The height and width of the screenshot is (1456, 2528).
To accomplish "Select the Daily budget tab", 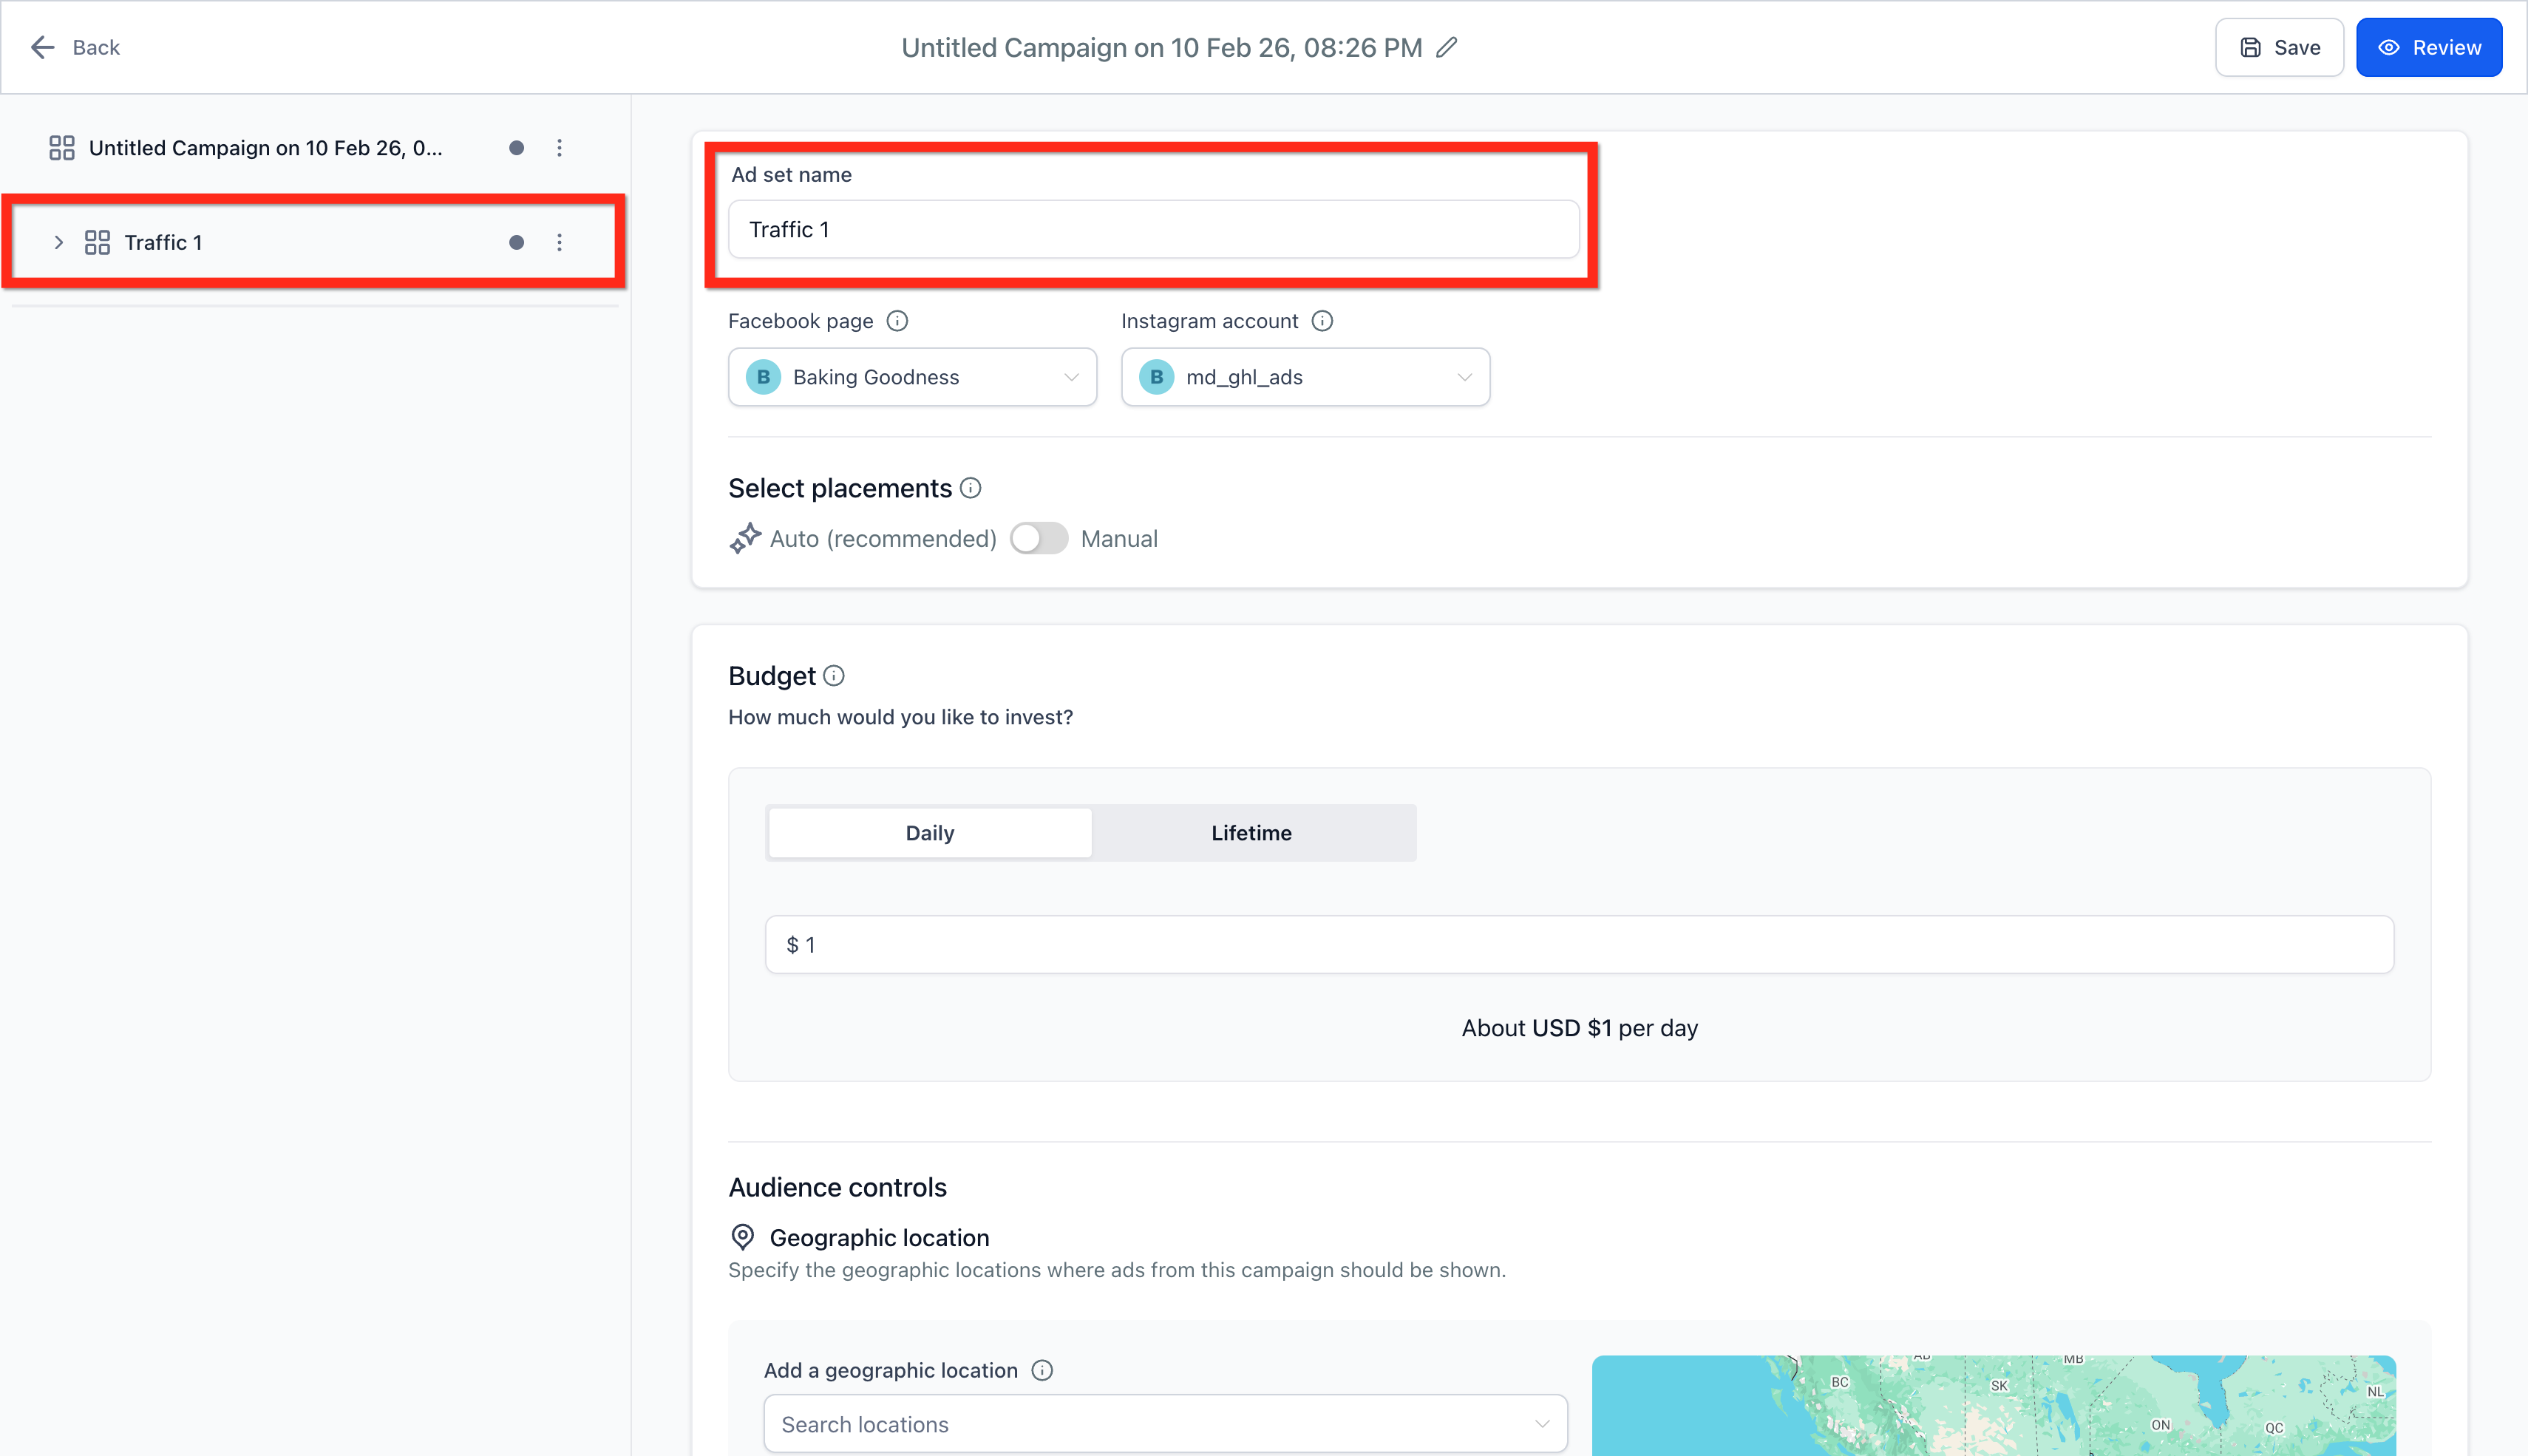I will 929,833.
